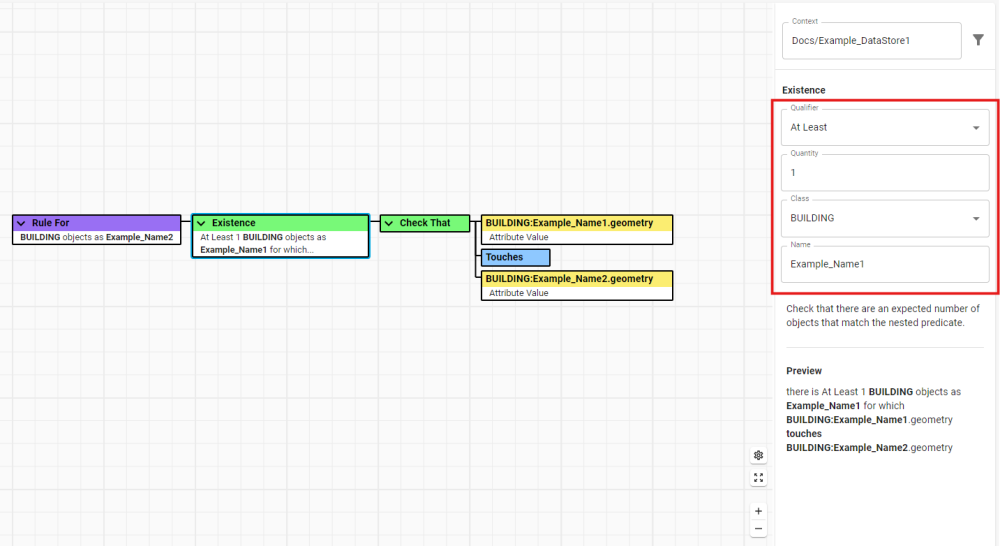Zoom in with the plus button

tap(759, 511)
